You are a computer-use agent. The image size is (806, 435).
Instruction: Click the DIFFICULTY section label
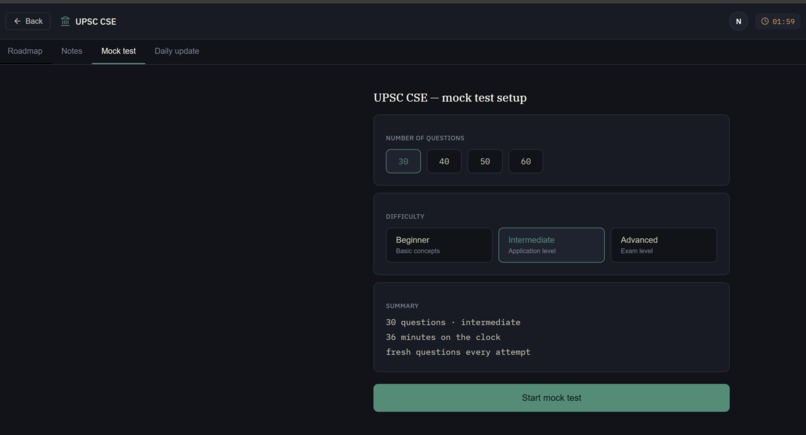coord(405,216)
